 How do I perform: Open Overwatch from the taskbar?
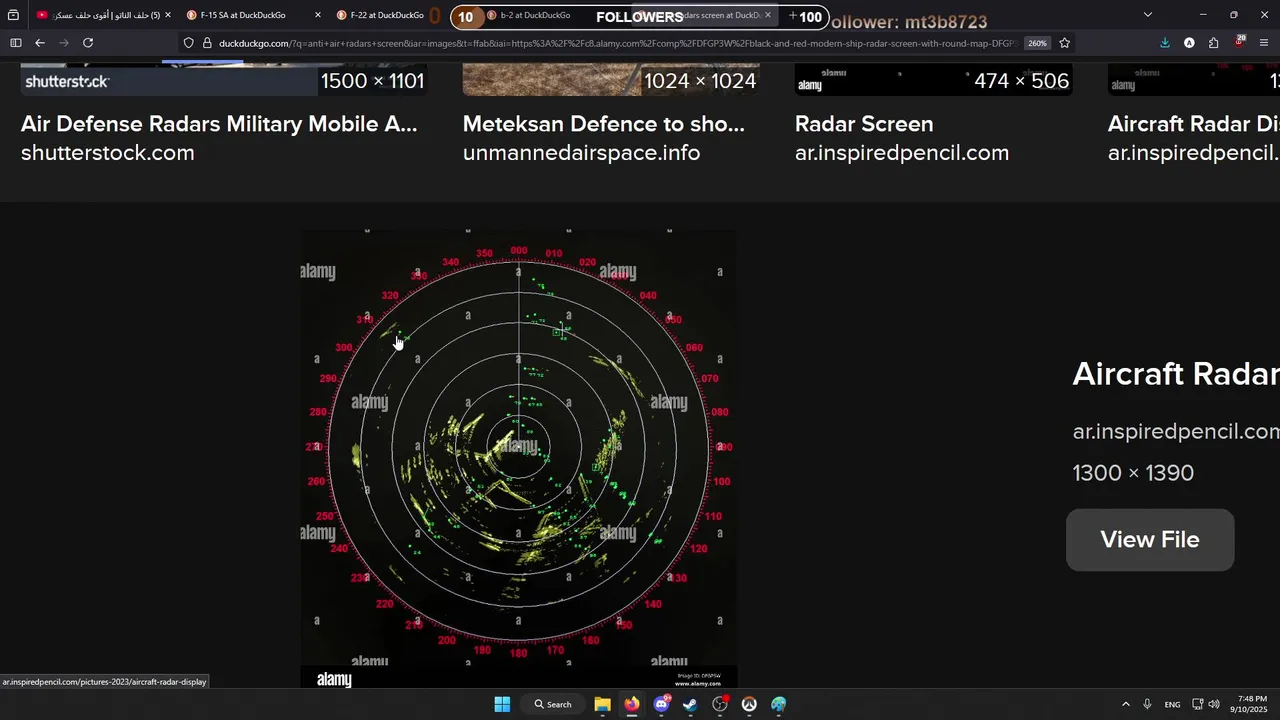point(749,704)
